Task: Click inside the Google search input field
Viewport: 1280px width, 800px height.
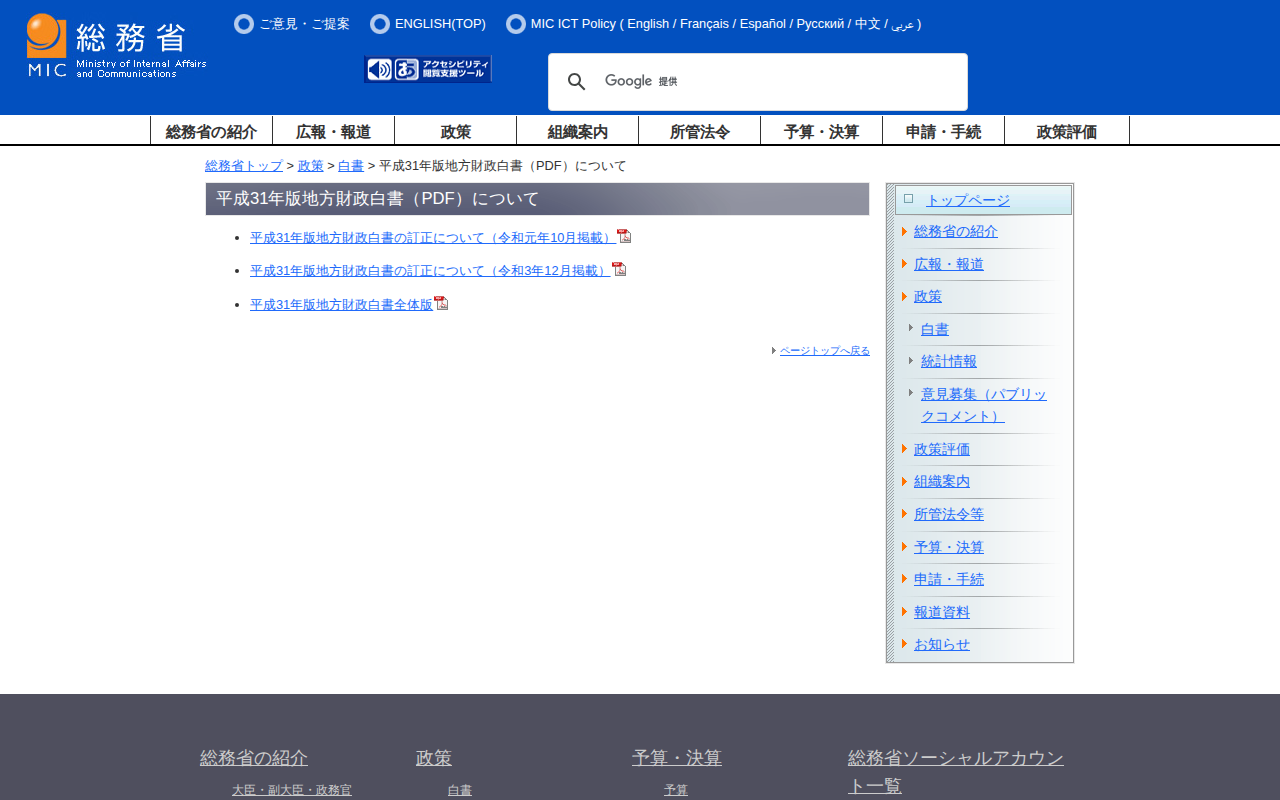Action: 800,82
